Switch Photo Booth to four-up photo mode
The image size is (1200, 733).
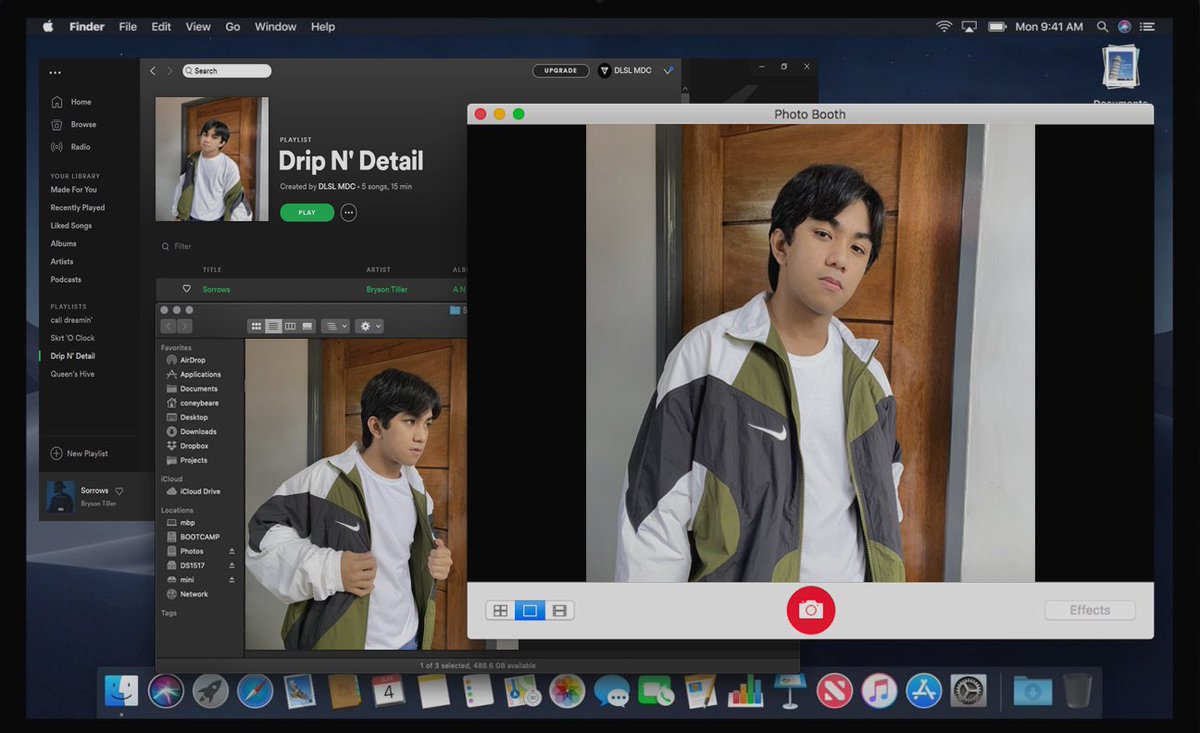click(x=501, y=610)
